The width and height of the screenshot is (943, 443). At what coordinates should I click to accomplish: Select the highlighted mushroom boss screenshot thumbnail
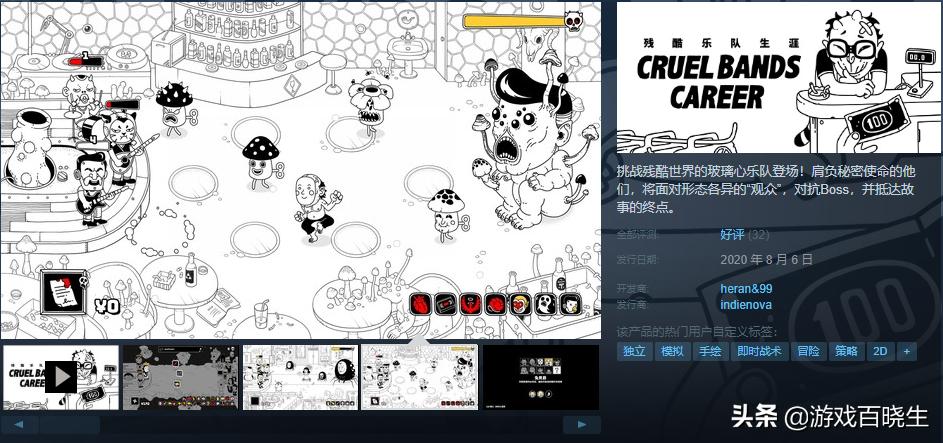coord(419,377)
